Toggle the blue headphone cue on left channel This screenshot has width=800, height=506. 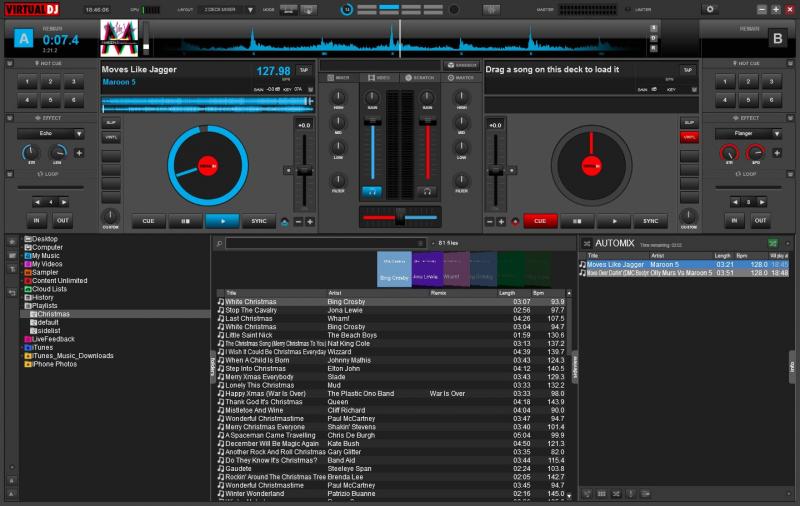372,192
